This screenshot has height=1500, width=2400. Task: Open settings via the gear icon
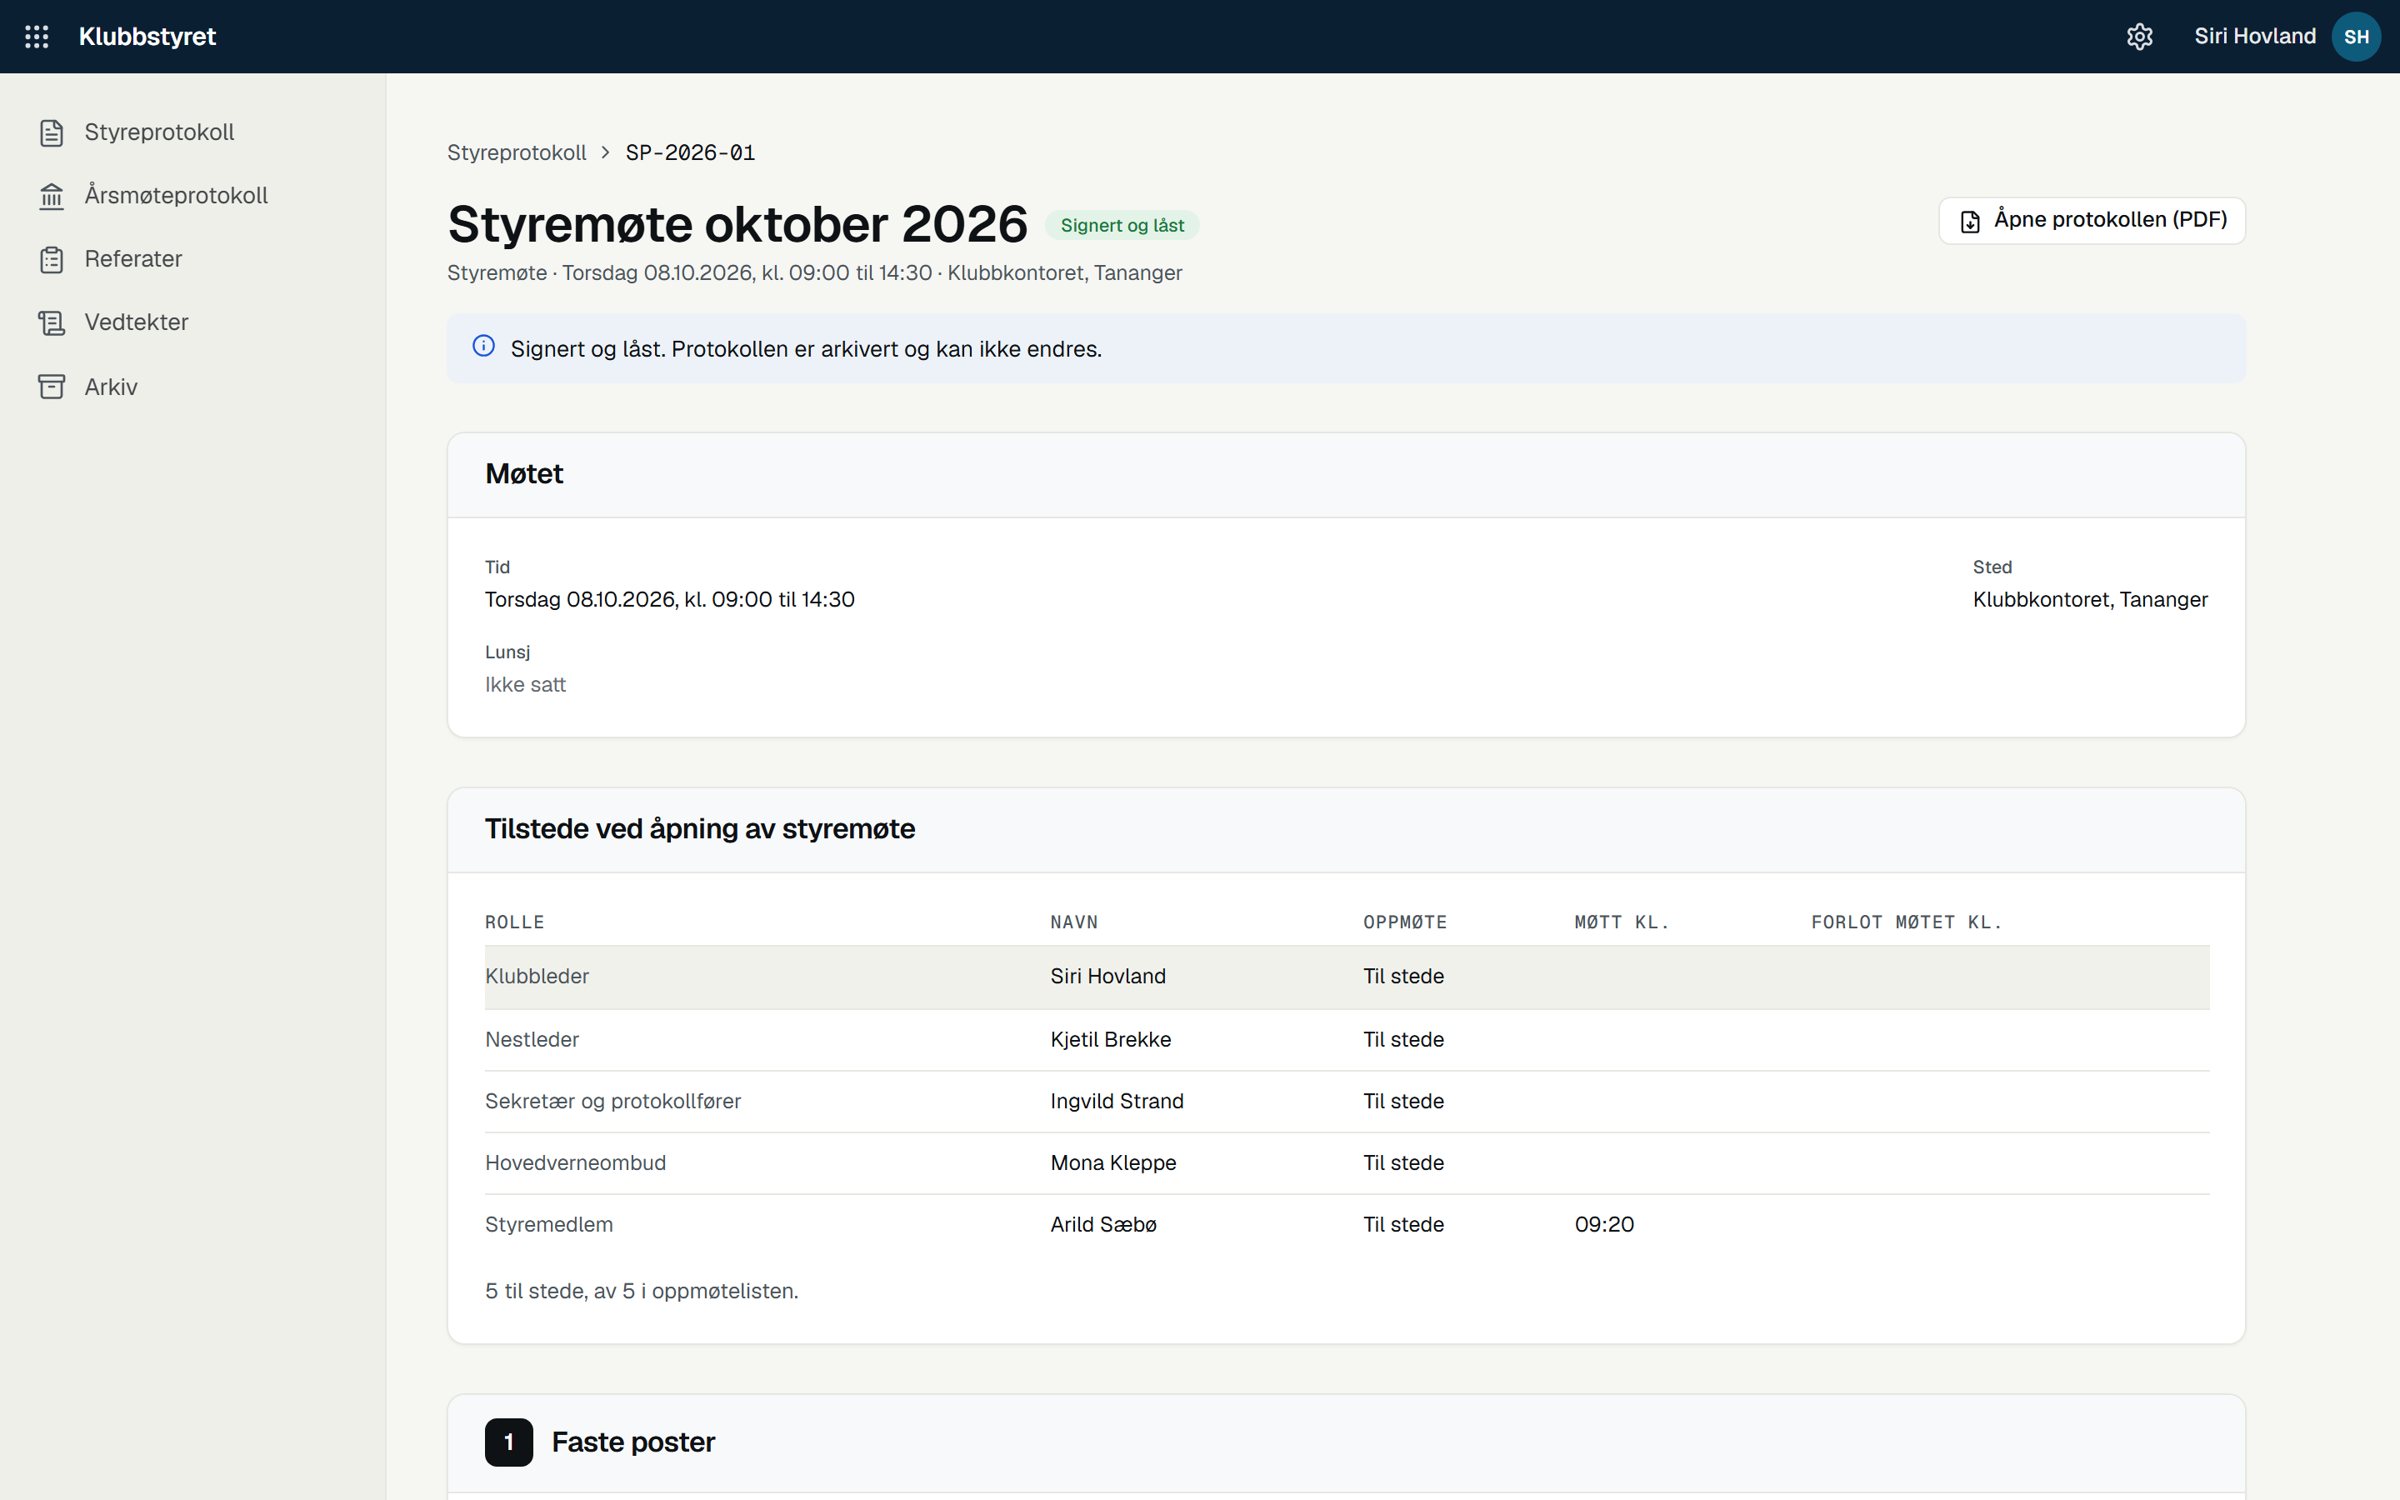[2139, 37]
